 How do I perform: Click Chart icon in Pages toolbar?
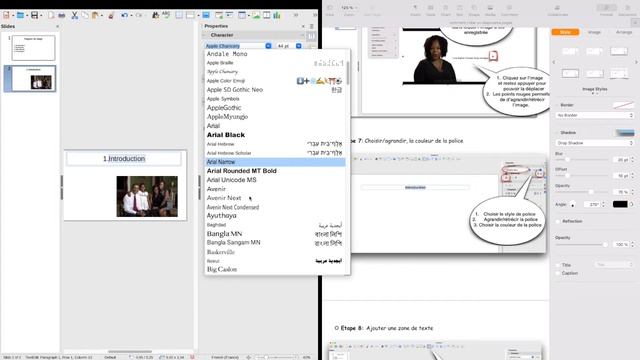445,10
